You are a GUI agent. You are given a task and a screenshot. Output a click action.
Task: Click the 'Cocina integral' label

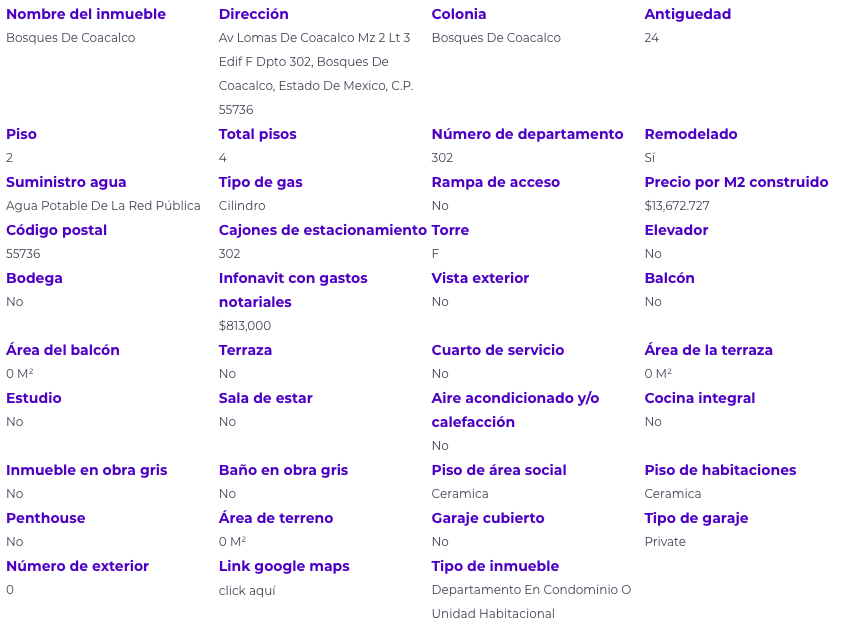(700, 398)
